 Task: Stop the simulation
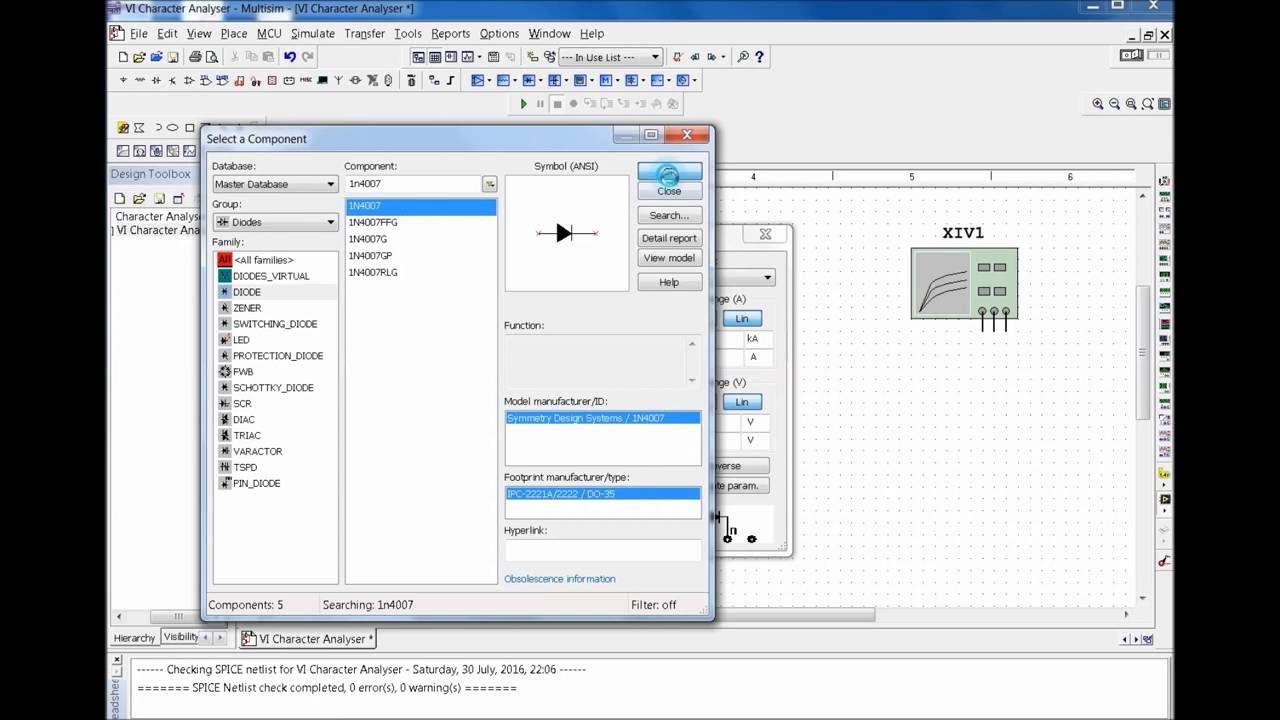pyautogui.click(x=557, y=104)
